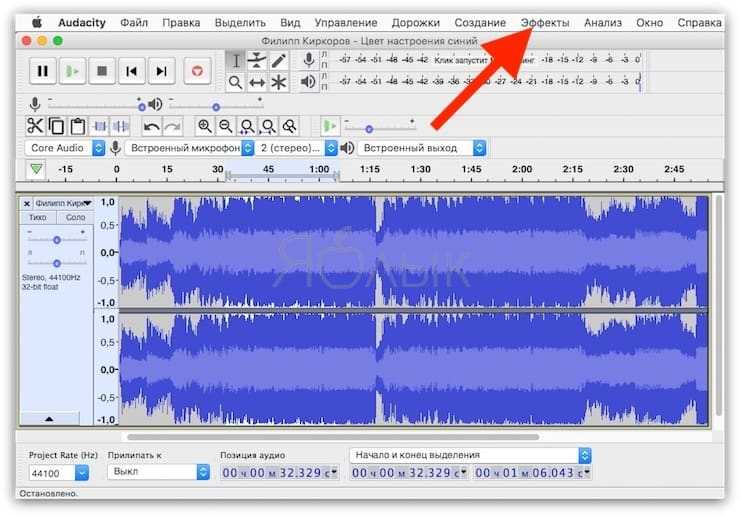The image size is (740, 516).
Task: Adjust the play-at-speed slider
Action: [x=380, y=128]
